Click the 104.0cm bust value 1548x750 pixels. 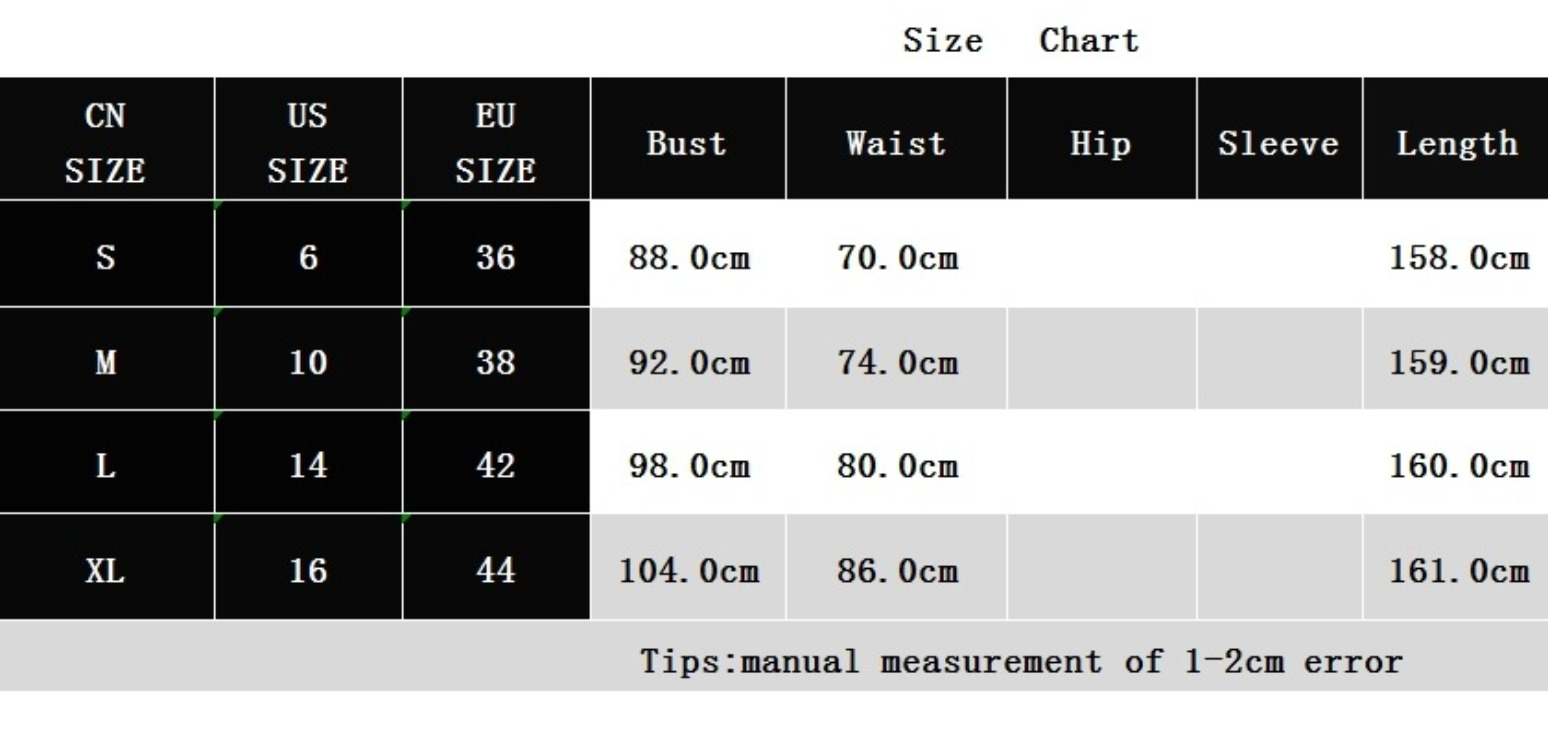point(689,571)
